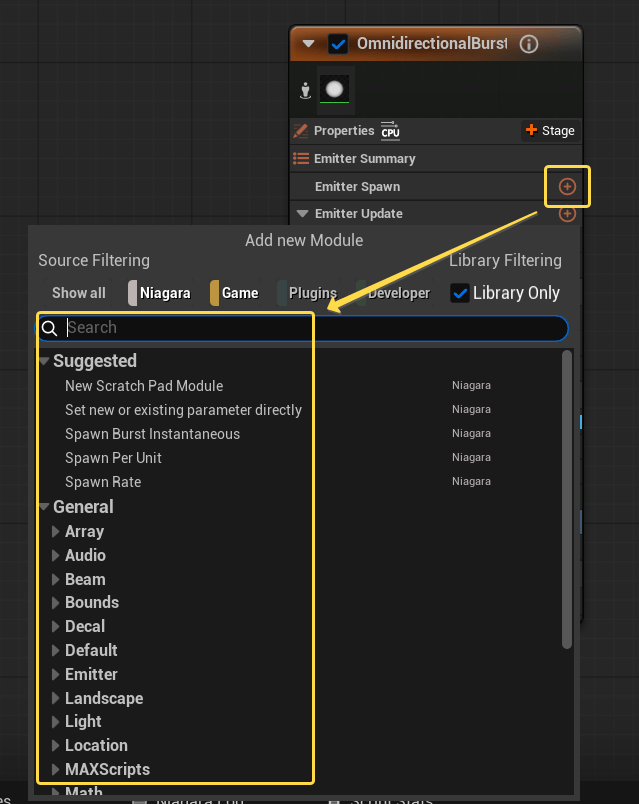Viewport: 639px width, 804px height.
Task: Expand the Bounds category
Action: click(55, 602)
